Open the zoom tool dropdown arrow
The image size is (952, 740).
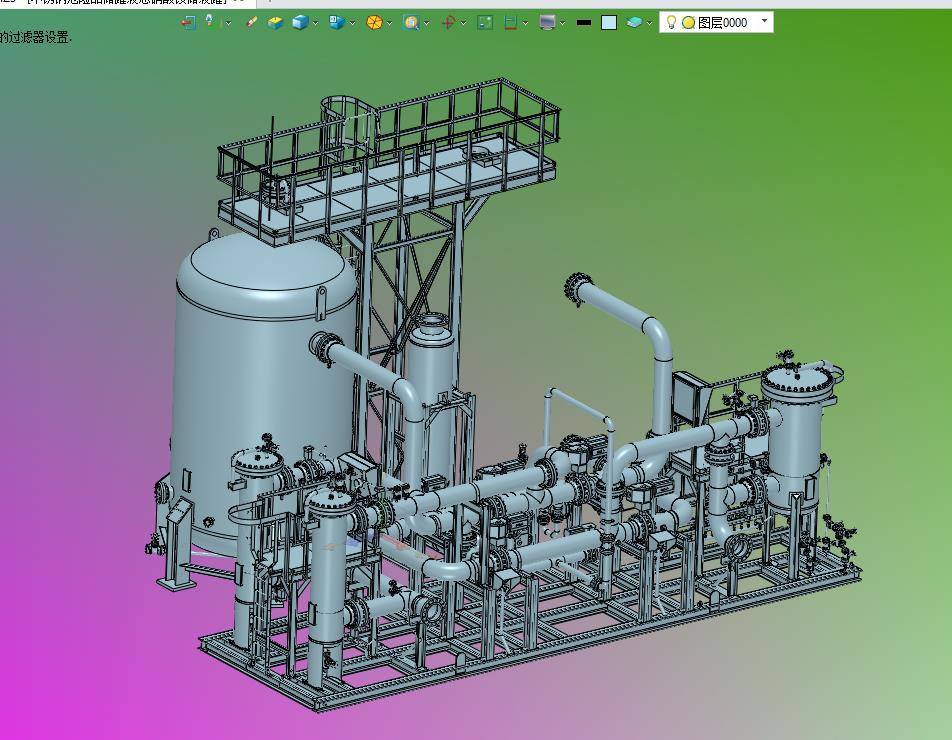427,23
